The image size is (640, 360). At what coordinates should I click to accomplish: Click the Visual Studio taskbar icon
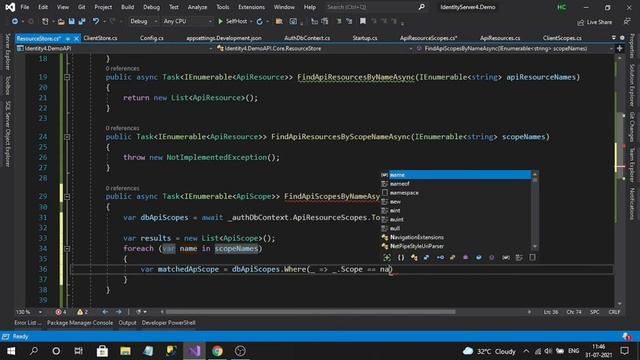click(x=194, y=351)
